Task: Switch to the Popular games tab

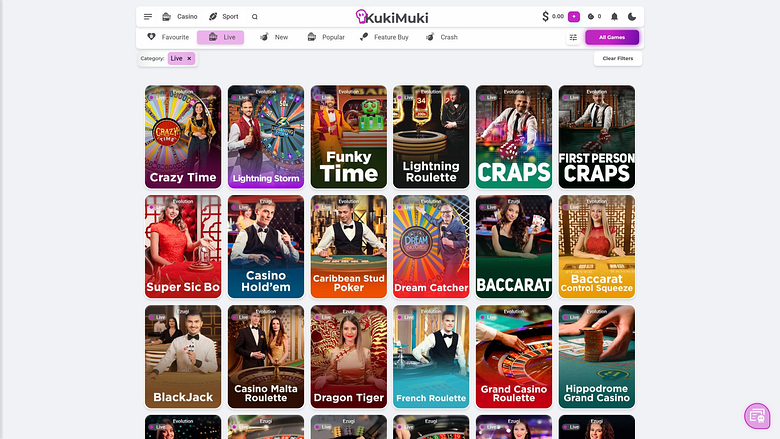Action: click(326, 37)
